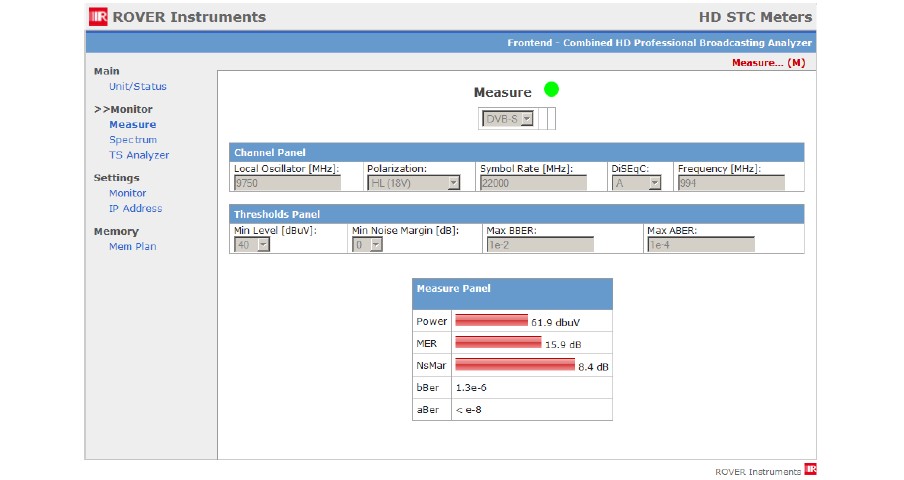The width and height of the screenshot is (904, 480).
Task: Open the Measure page link in sidebar
Action: pos(133,124)
